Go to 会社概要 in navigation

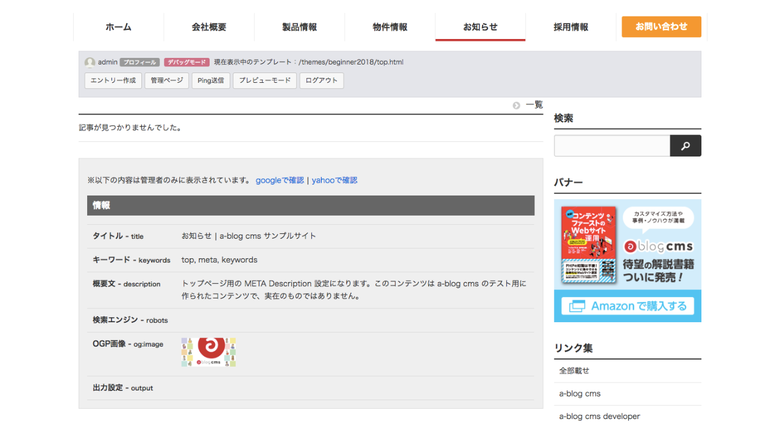209,27
